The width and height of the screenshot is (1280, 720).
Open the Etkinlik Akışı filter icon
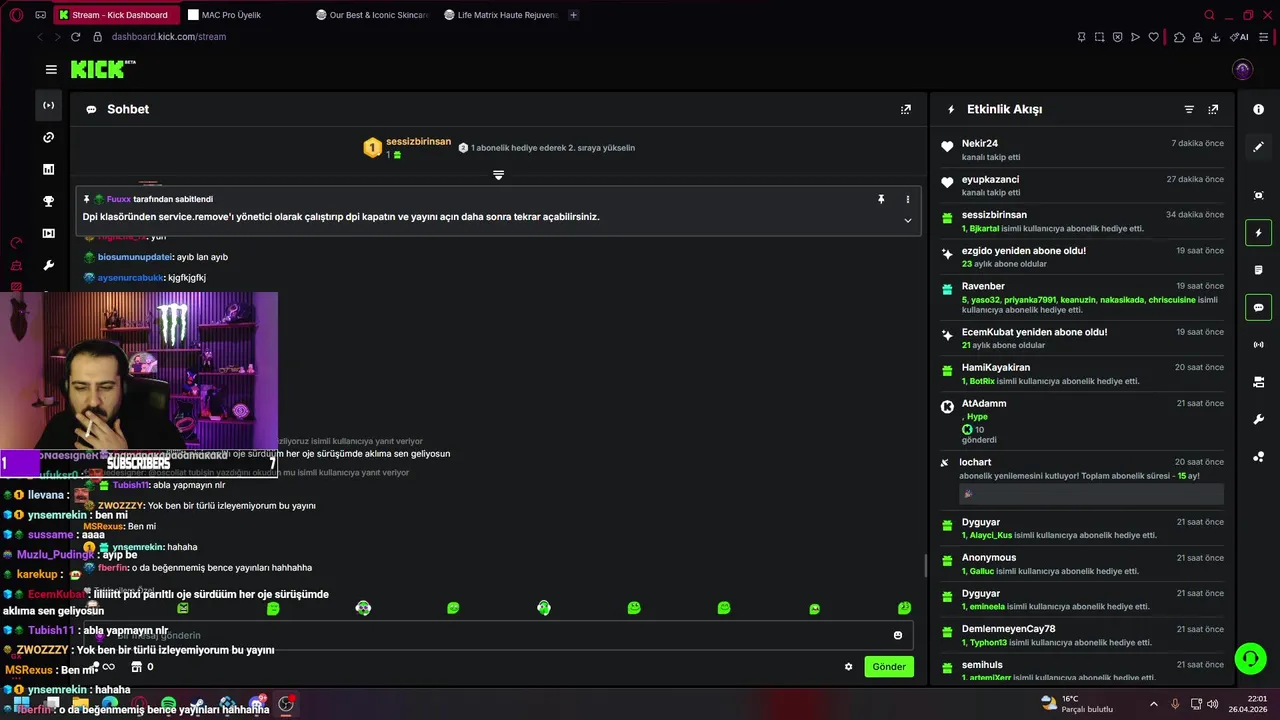(1189, 109)
